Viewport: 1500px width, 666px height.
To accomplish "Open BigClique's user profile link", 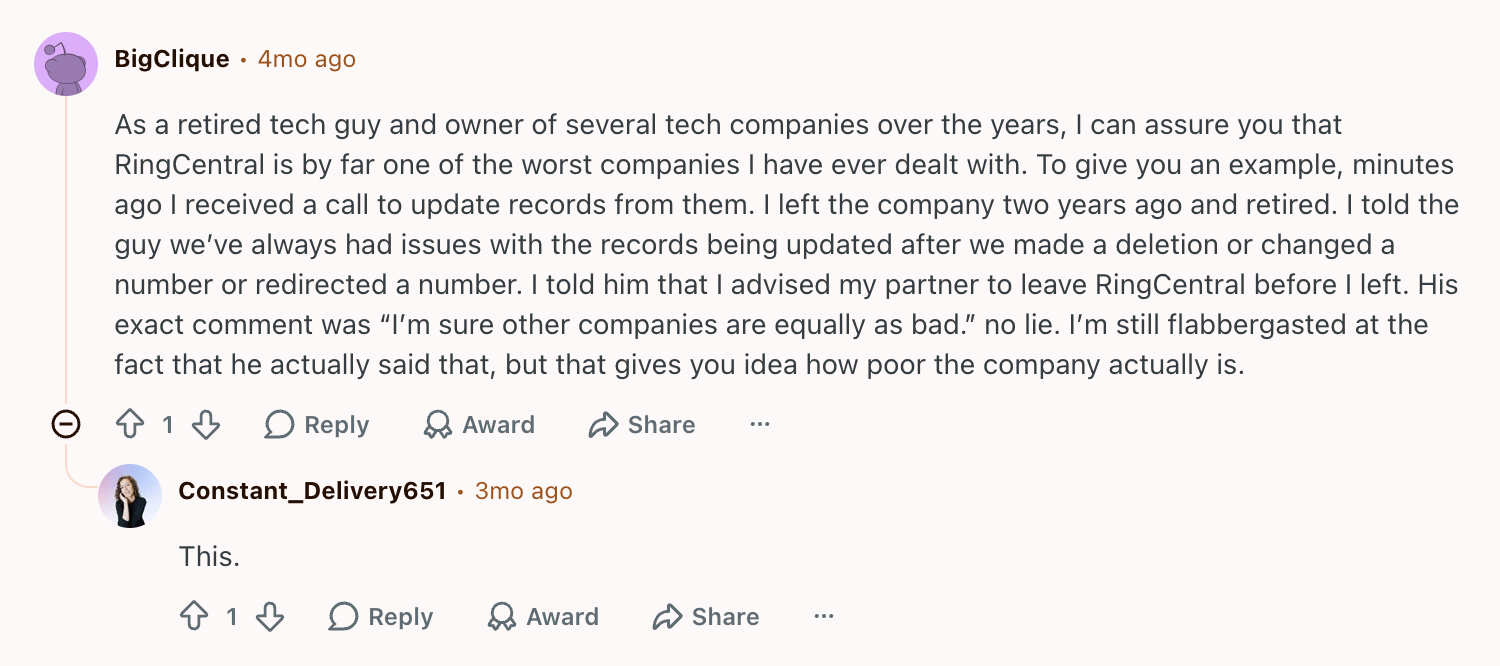I will (172, 59).
